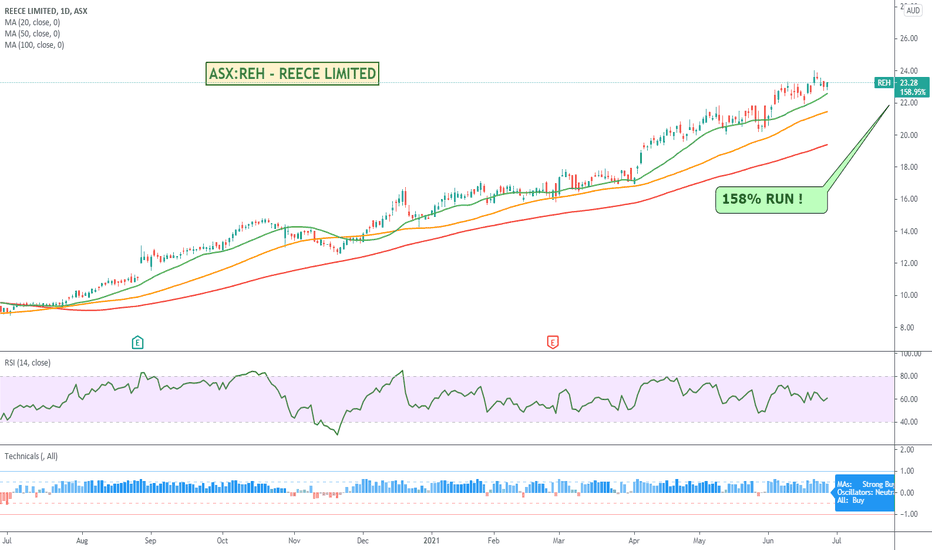Click the Apr label on time axis
Screen dimensions: 932x550
pos(634,540)
